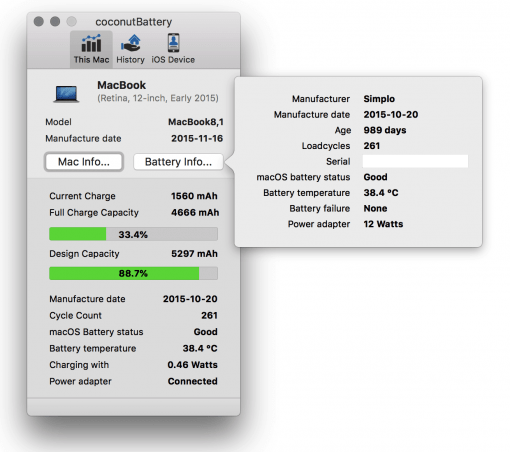Click the 989 days age value

click(385, 130)
